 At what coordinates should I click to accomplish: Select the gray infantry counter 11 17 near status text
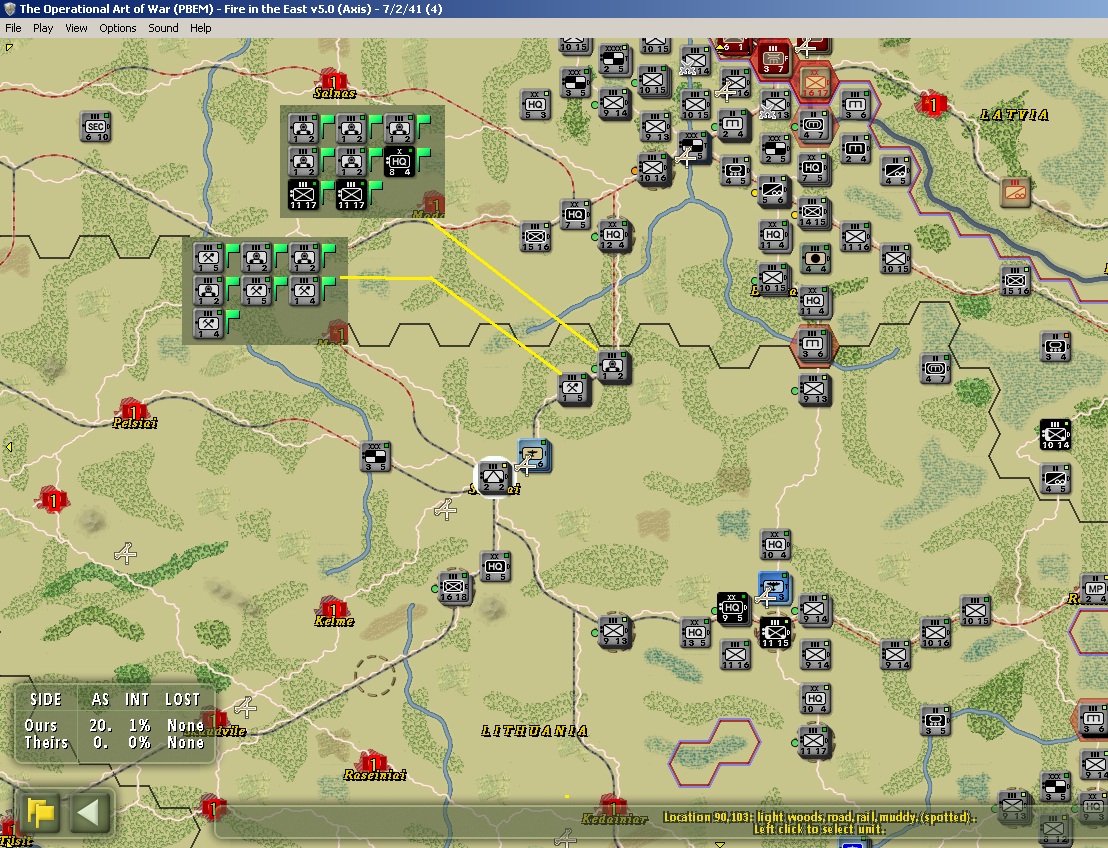point(813,741)
